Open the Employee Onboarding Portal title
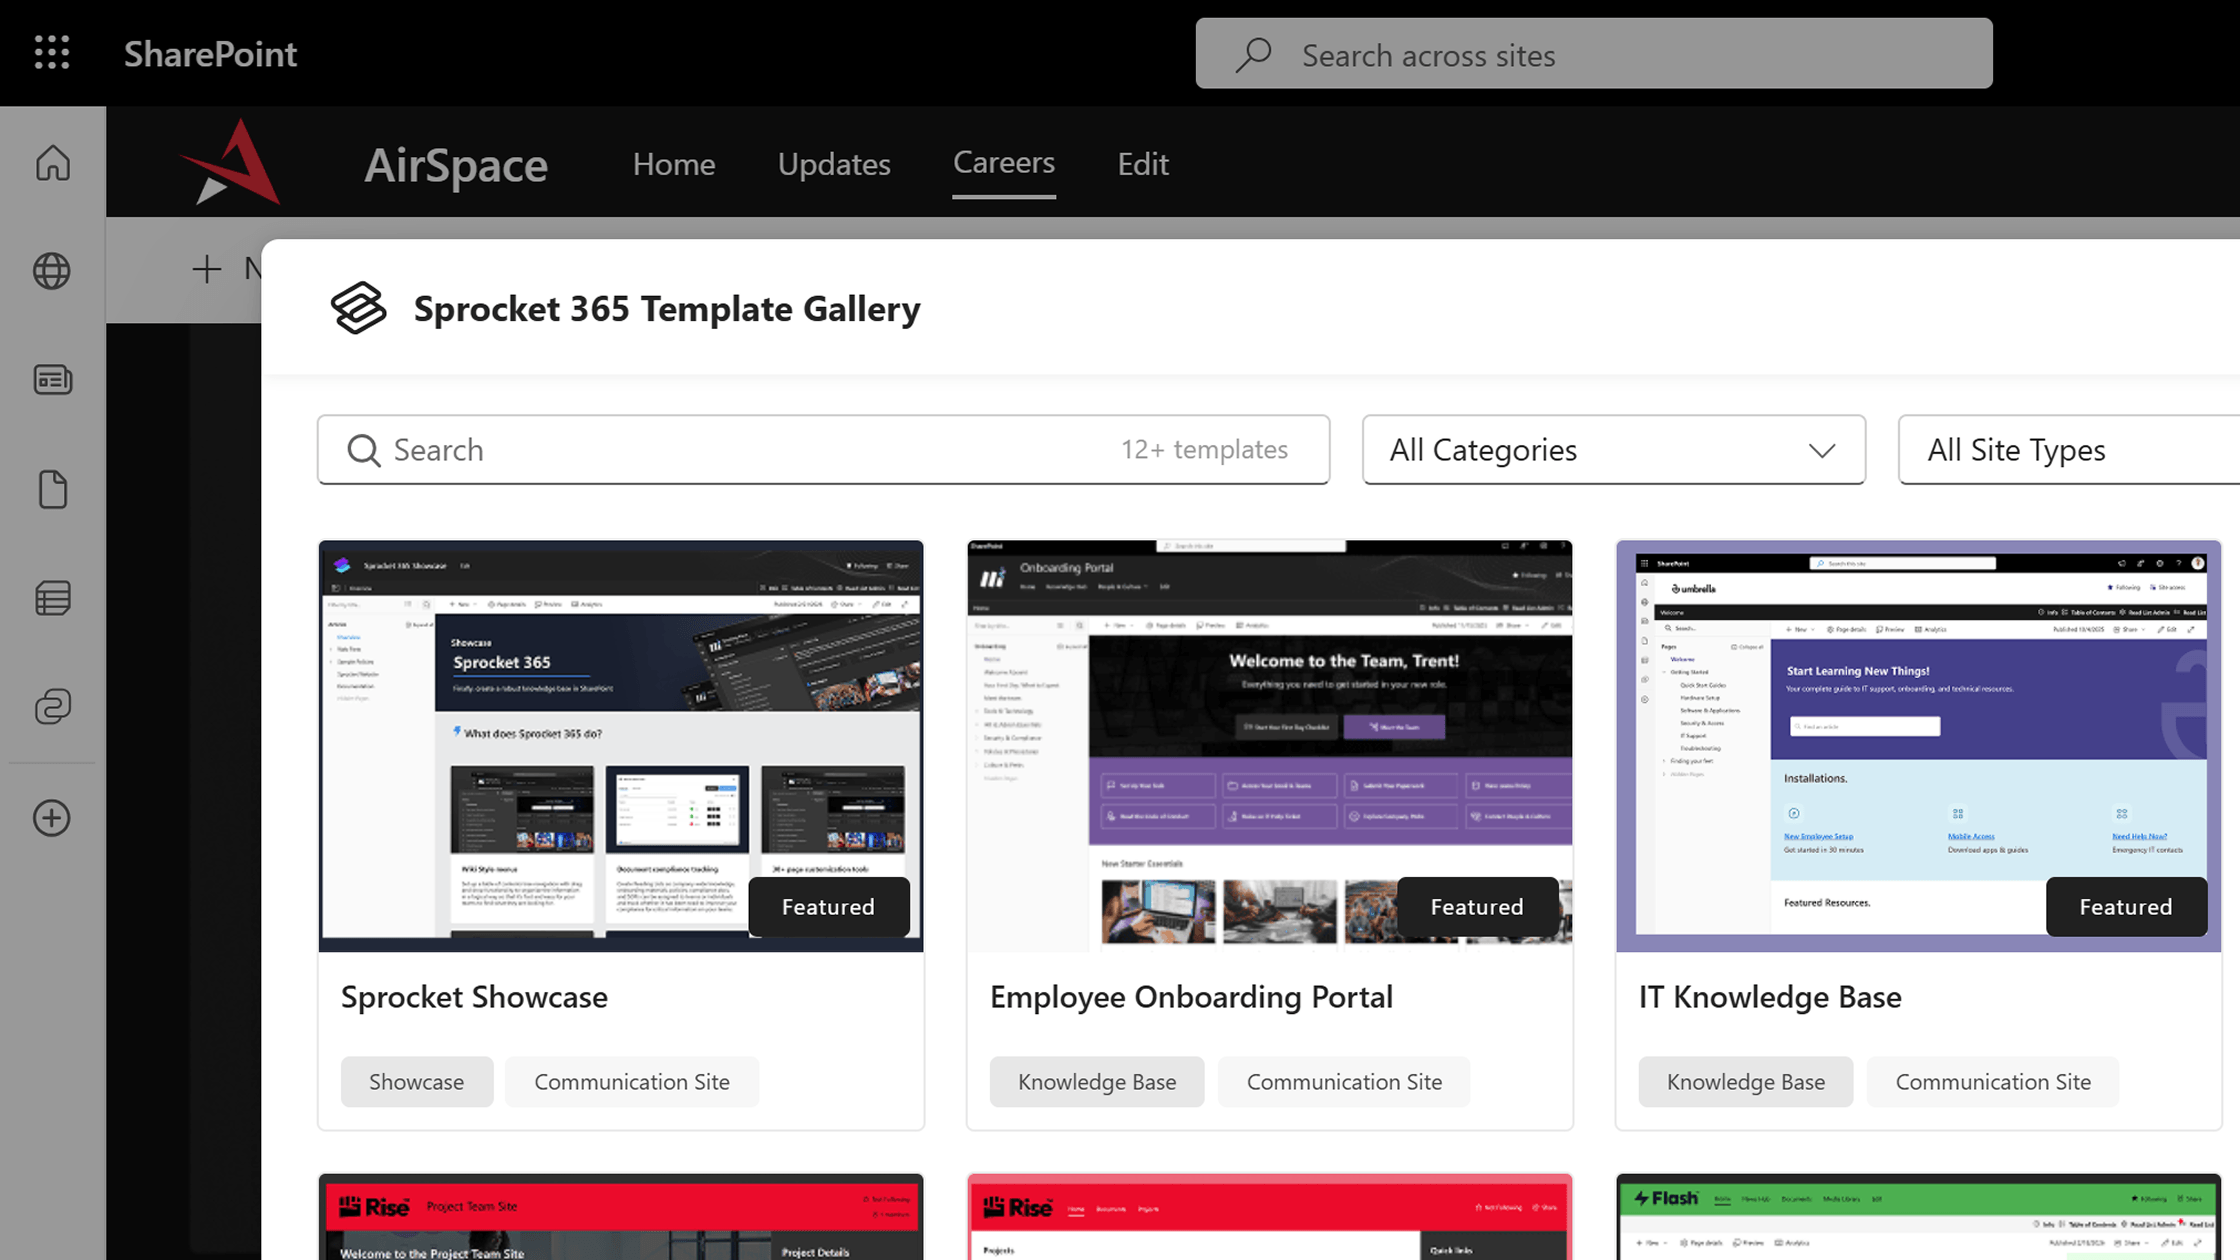 1191,997
